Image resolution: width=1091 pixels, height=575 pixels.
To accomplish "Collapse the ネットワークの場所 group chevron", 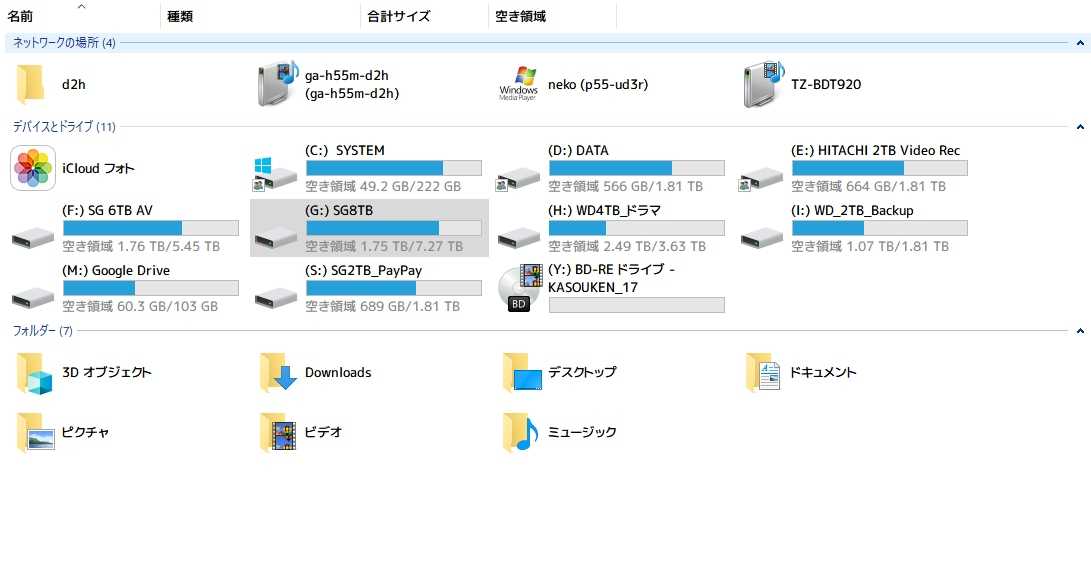I will click(1080, 43).
